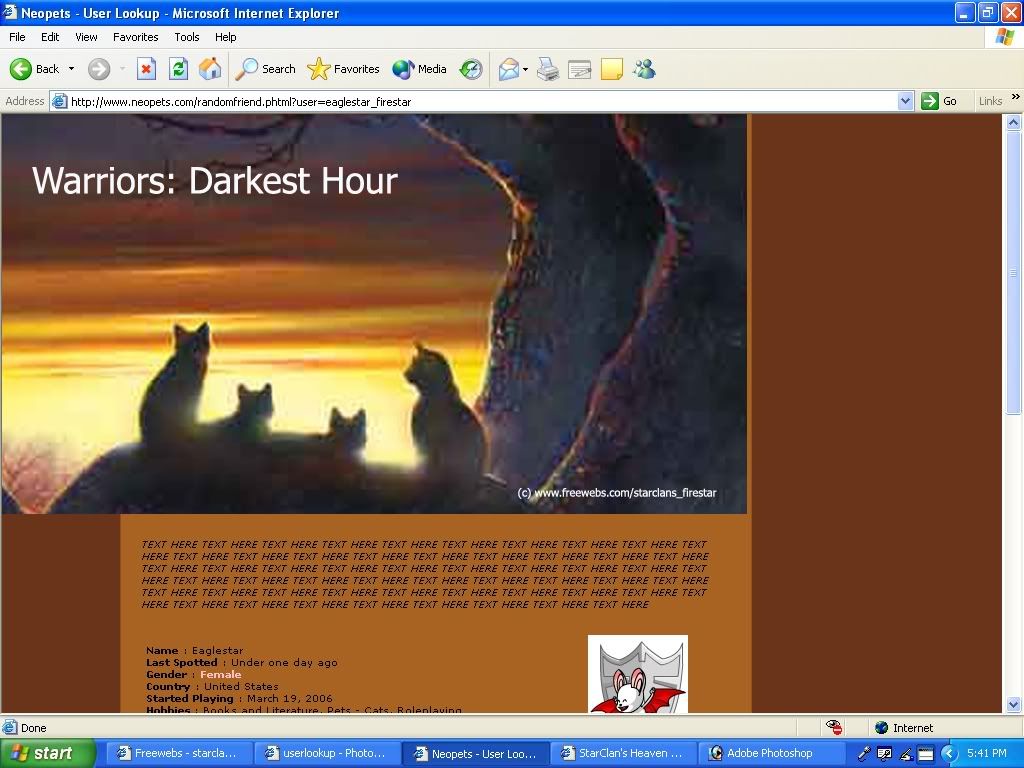Open the Back history dropdown arrow
Image resolution: width=1024 pixels, height=768 pixels.
point(71,69)
